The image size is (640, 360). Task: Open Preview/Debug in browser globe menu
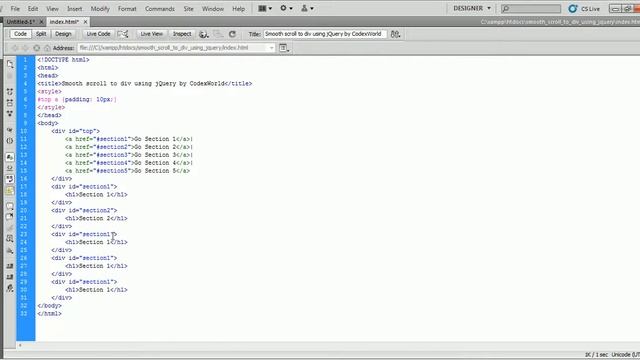(x=204, y=34)
